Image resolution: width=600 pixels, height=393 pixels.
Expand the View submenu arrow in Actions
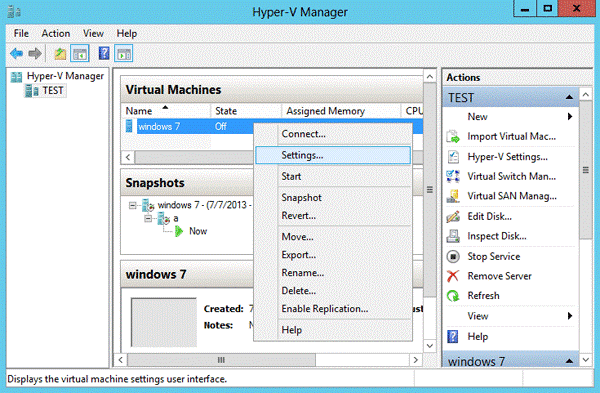[570, 316]
